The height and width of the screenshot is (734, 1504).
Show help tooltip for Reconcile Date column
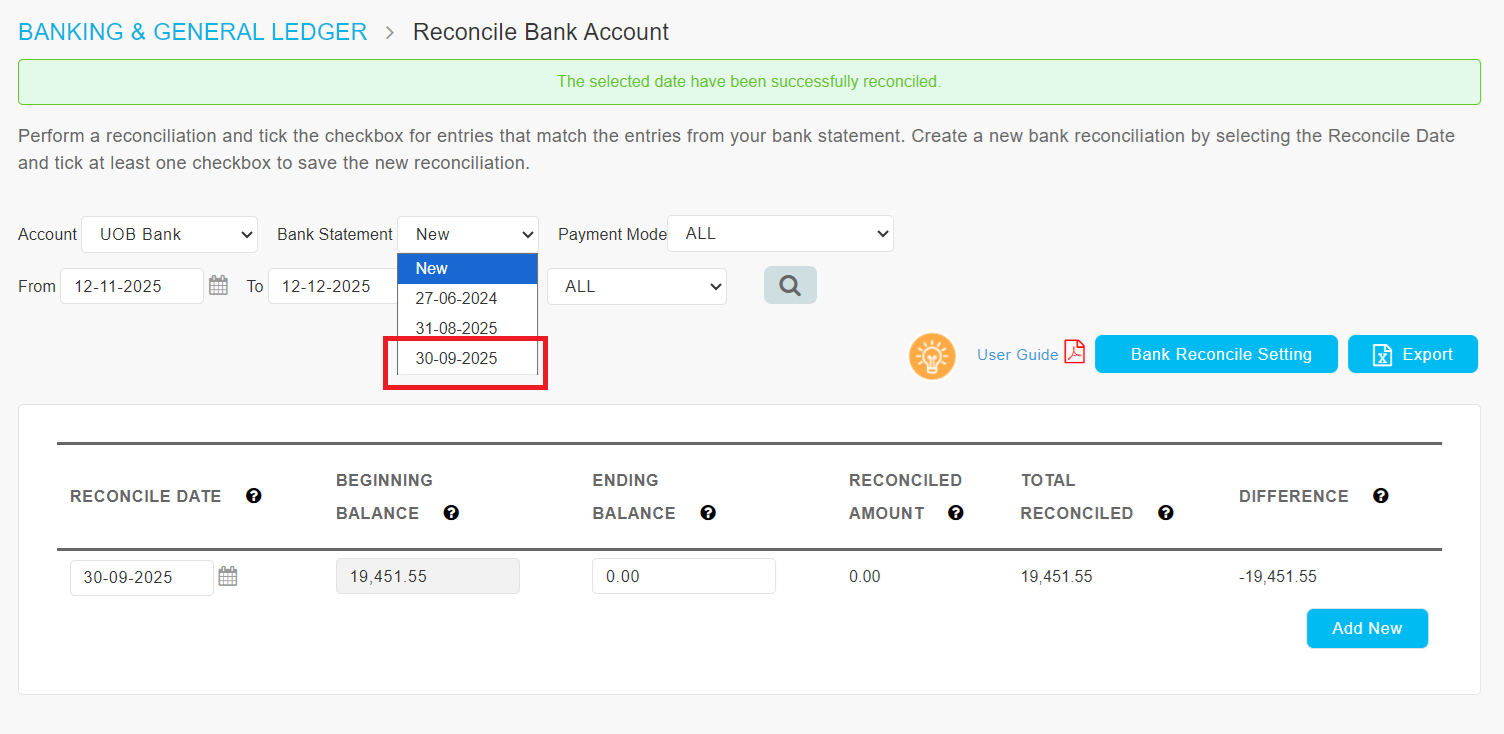pyautogui.click(x=254, y=496)
